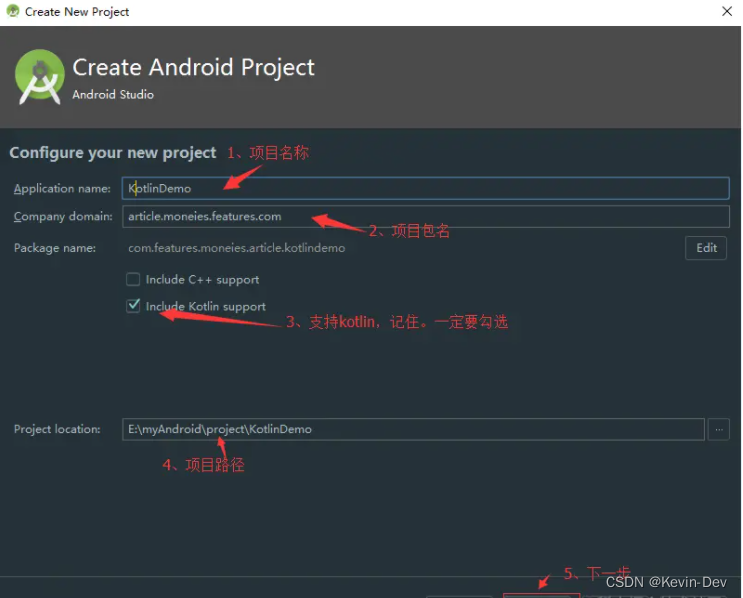Click the 'Create Android Project' title text
743x598 pixels.
click(x=193, y=67)
